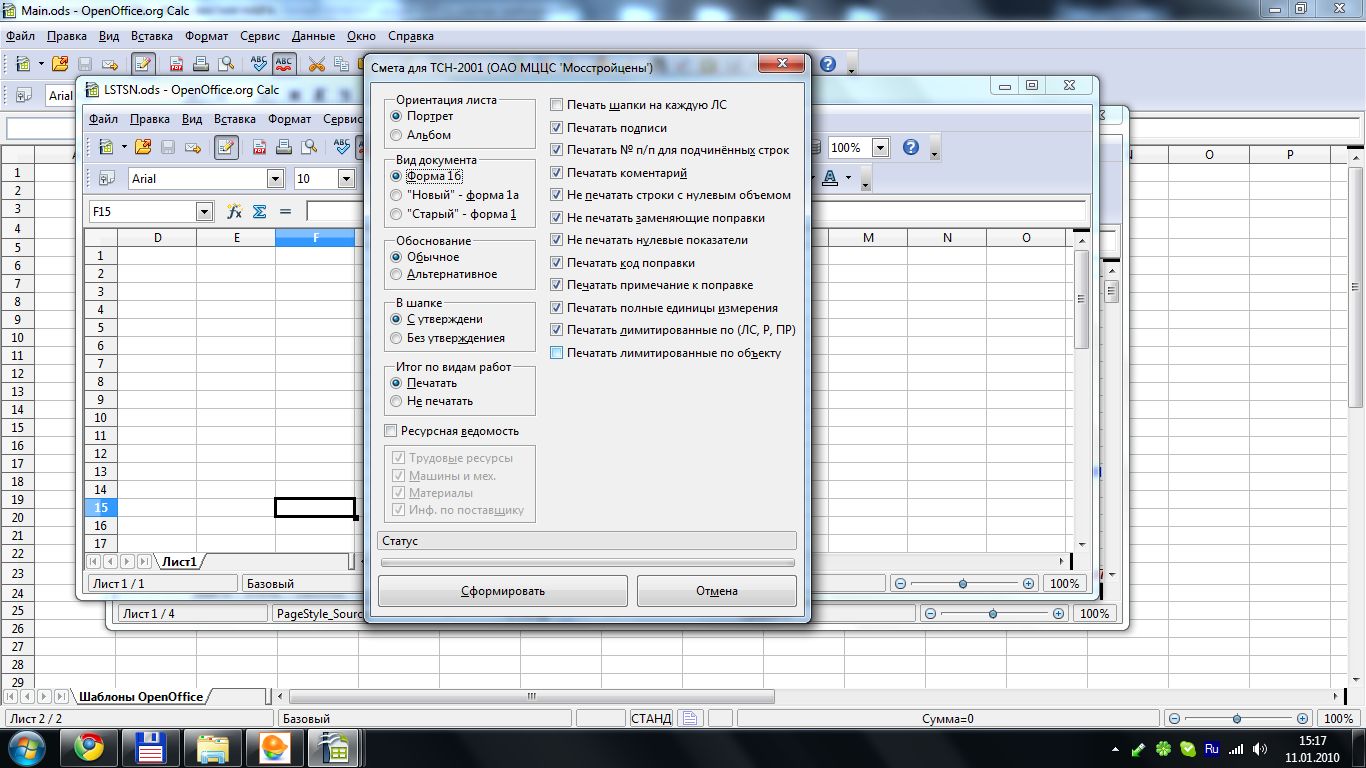Click Page Preview icon in LSTSN.ods window
Screen dimensions: 1366x768
click(x=309, y=147)
